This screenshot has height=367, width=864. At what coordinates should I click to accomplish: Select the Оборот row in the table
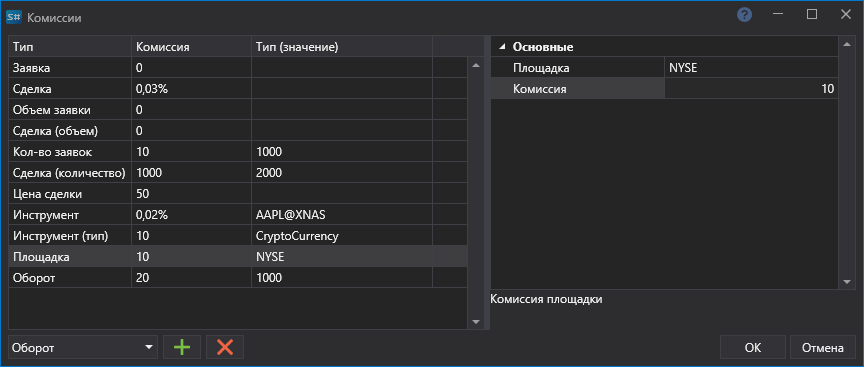click(238, 278)
